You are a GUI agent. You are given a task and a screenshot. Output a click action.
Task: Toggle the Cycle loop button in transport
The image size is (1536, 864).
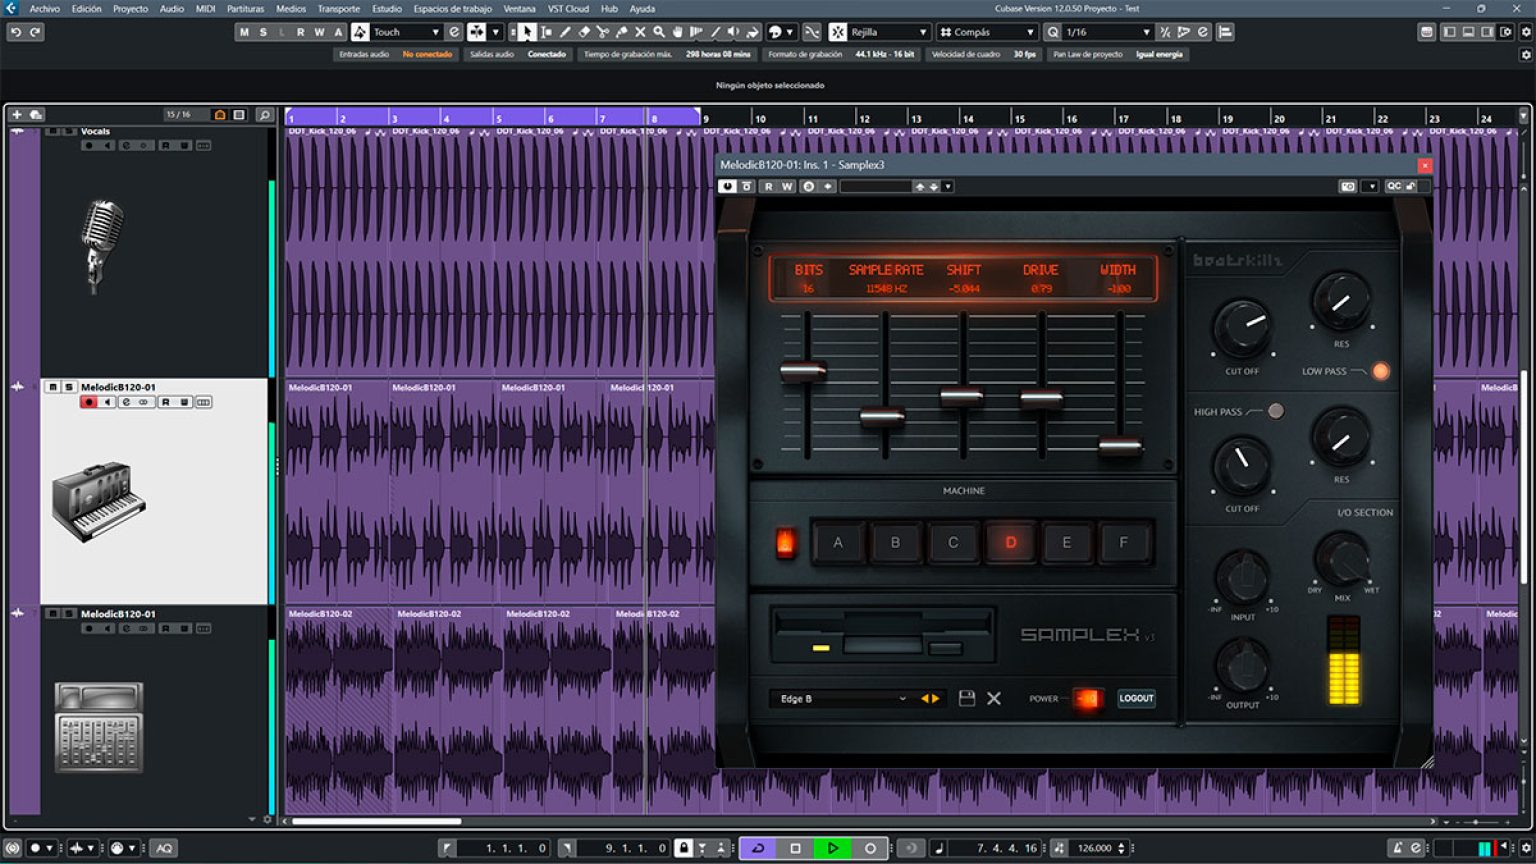click(758, 848)
